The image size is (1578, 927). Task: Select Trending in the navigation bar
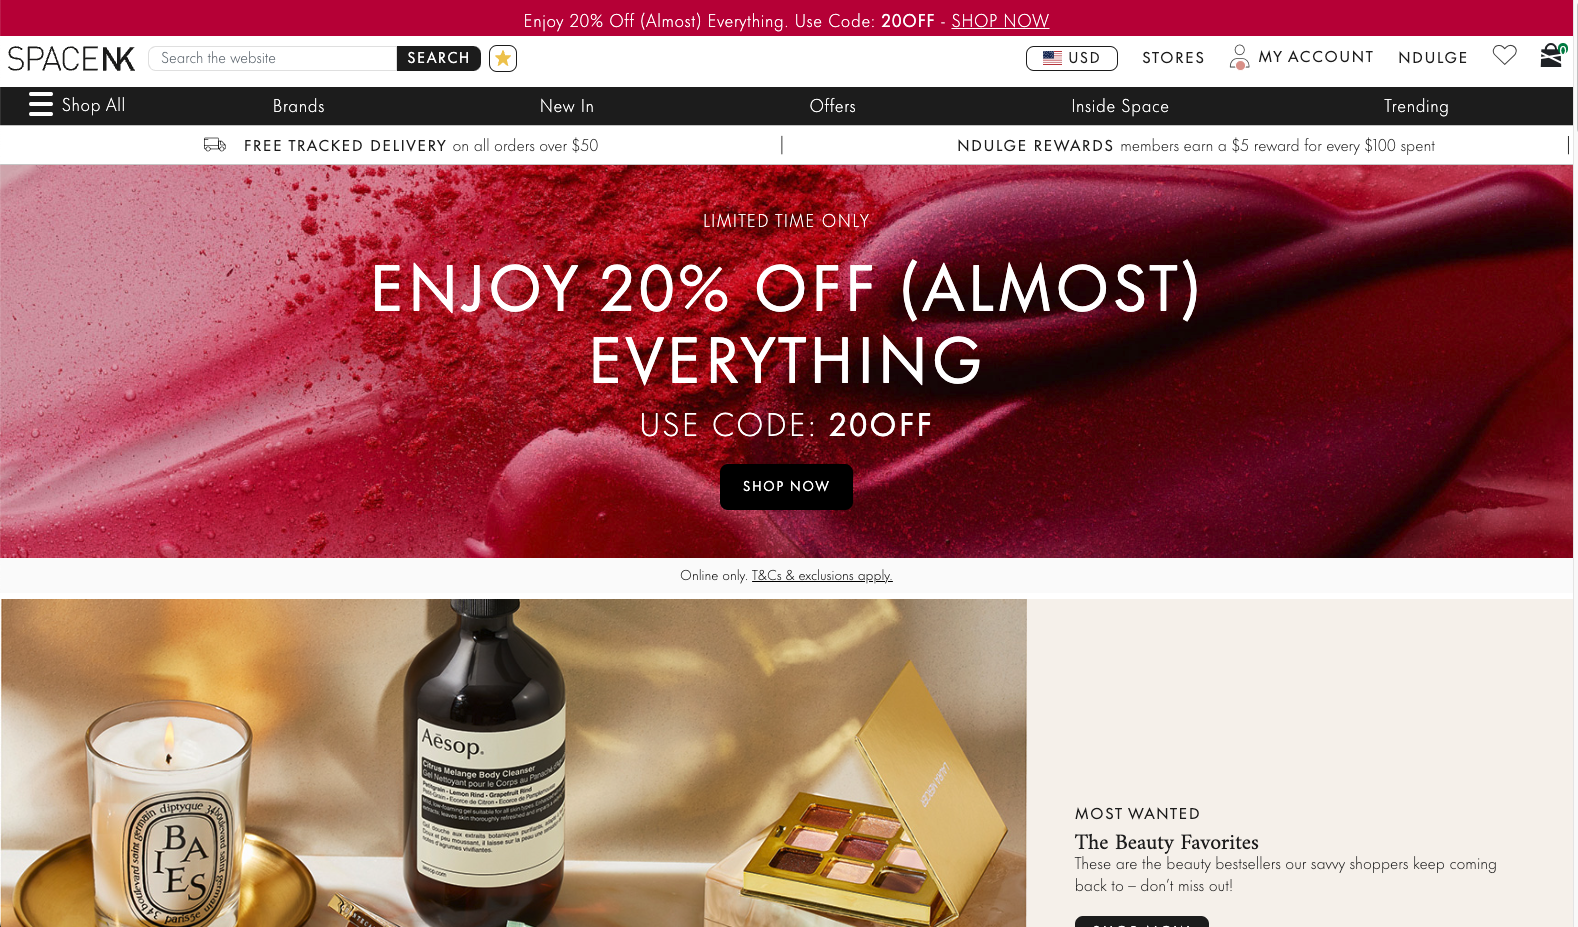(1415, 106)
